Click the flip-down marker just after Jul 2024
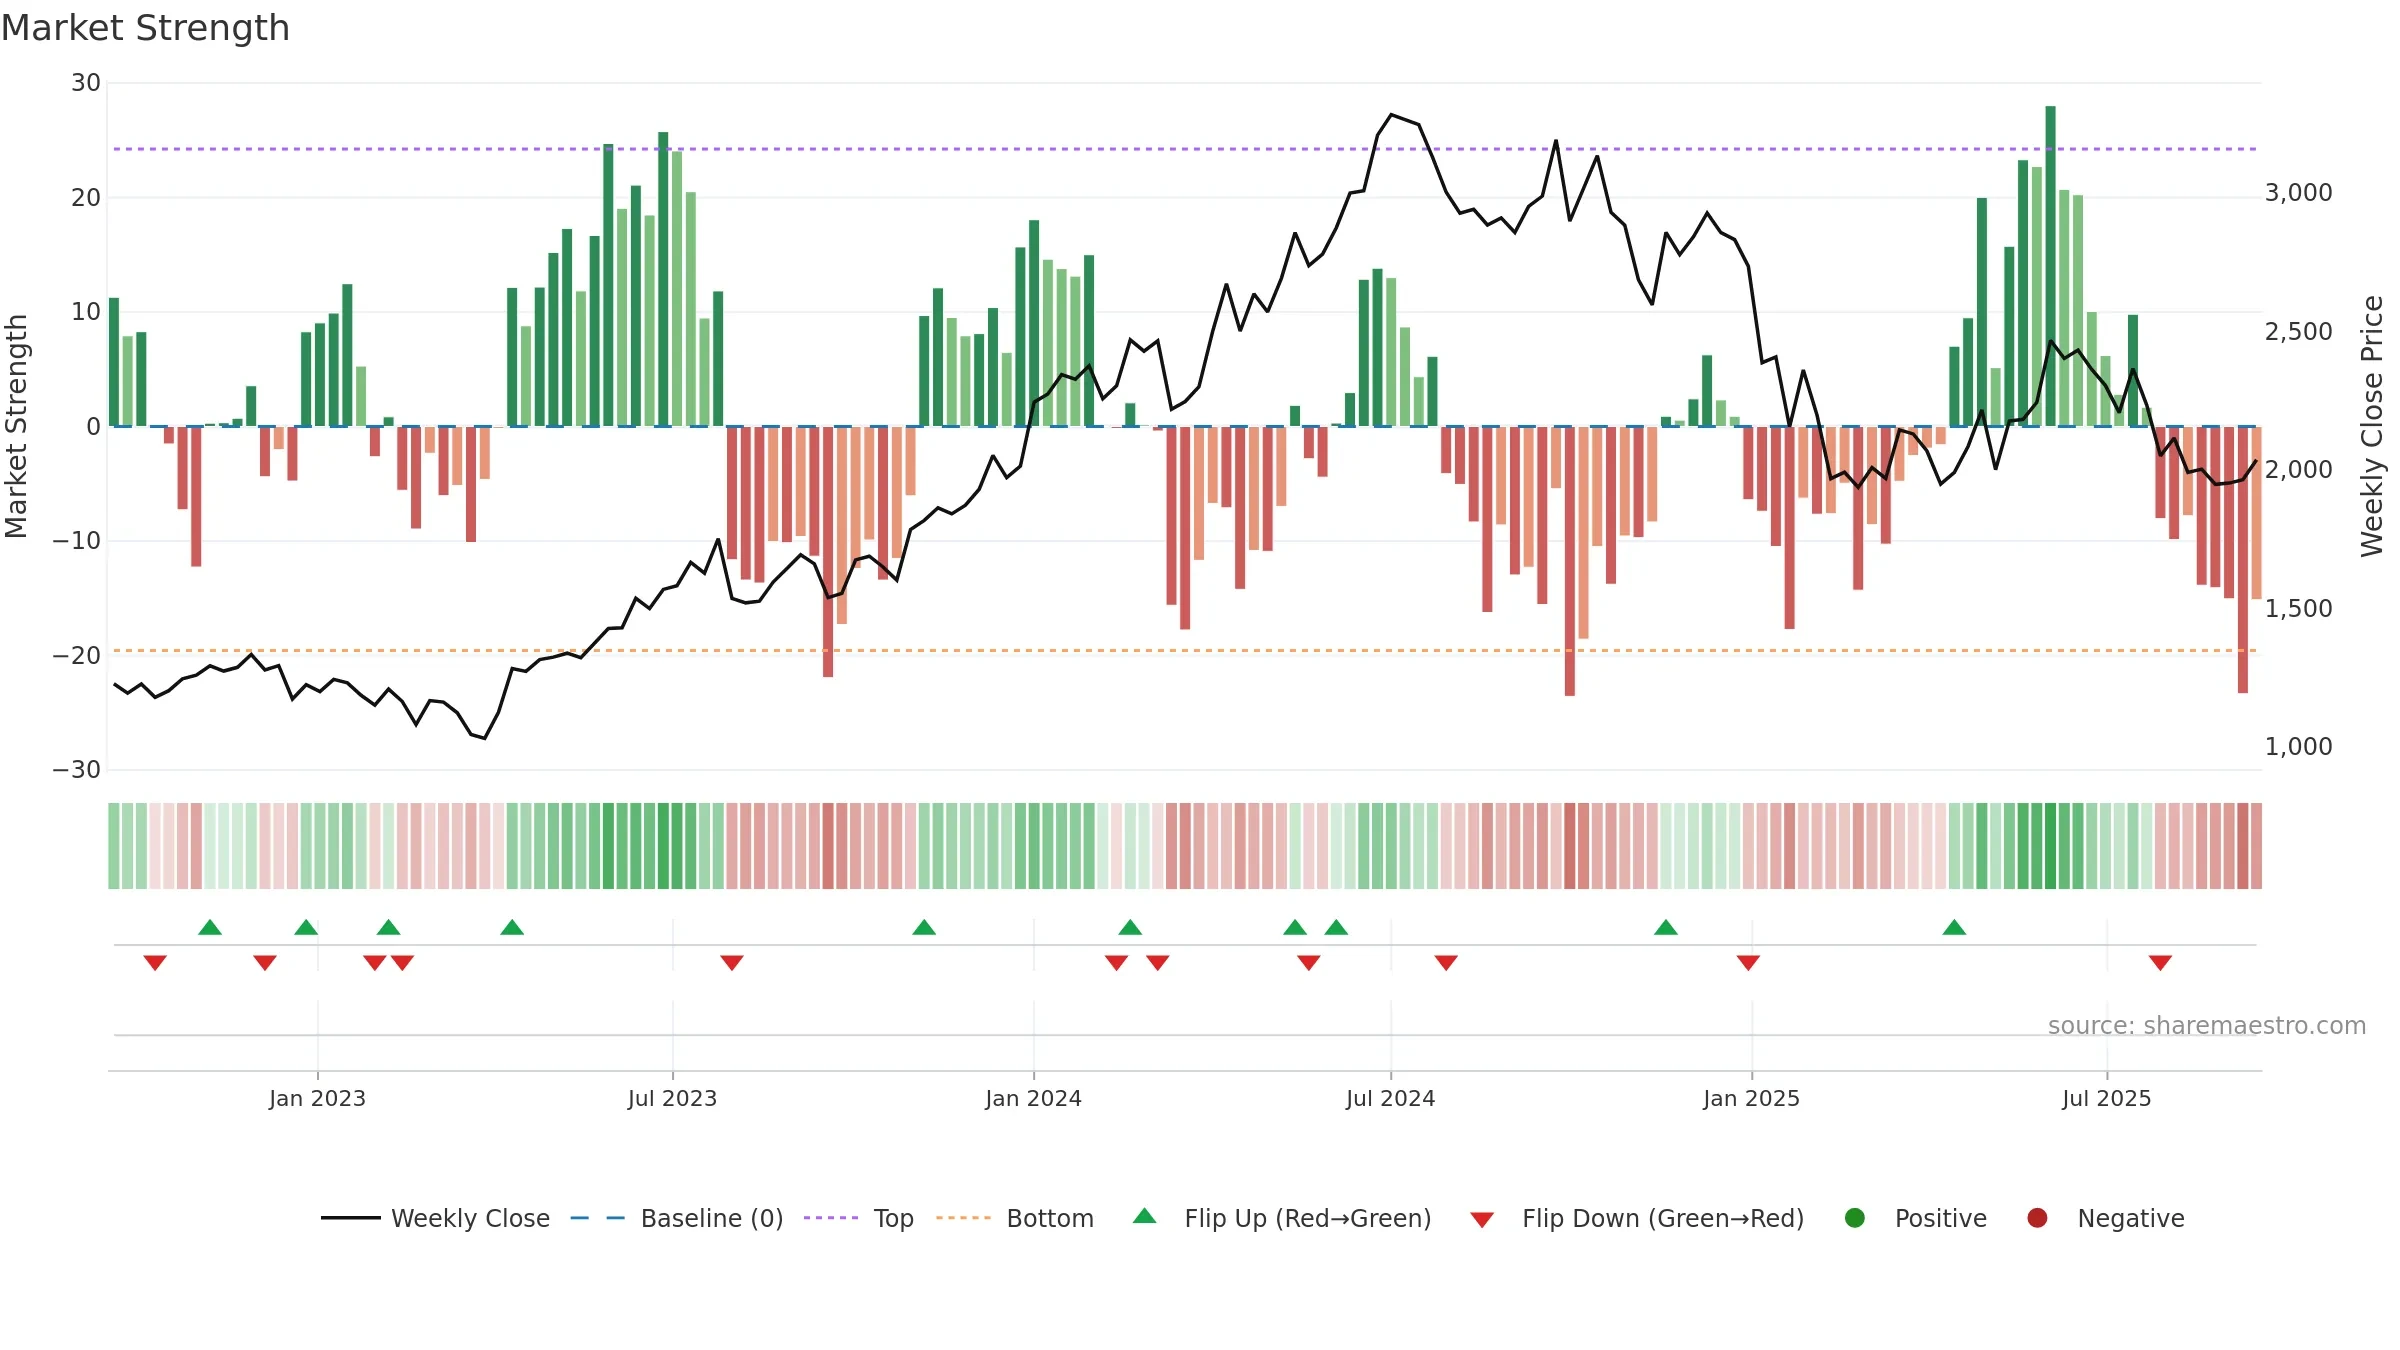The height and width of the screenshot is (1350, 2400). (1446, 963)
